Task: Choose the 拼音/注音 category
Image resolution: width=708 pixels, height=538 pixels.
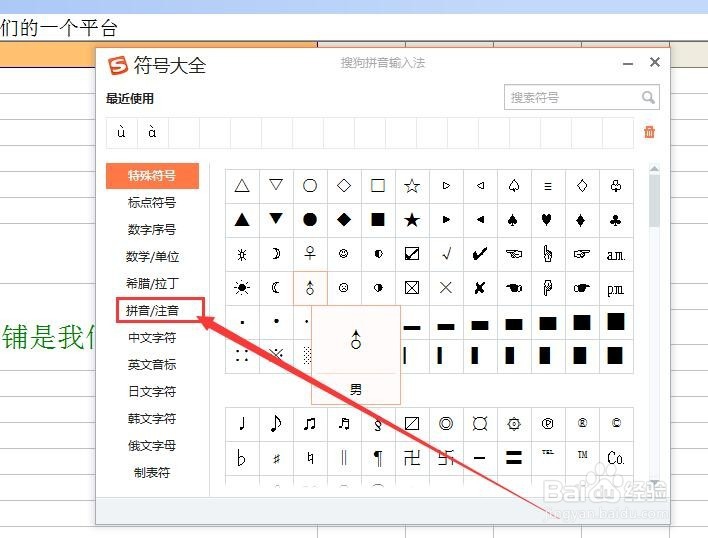Action: pos(152,311)
